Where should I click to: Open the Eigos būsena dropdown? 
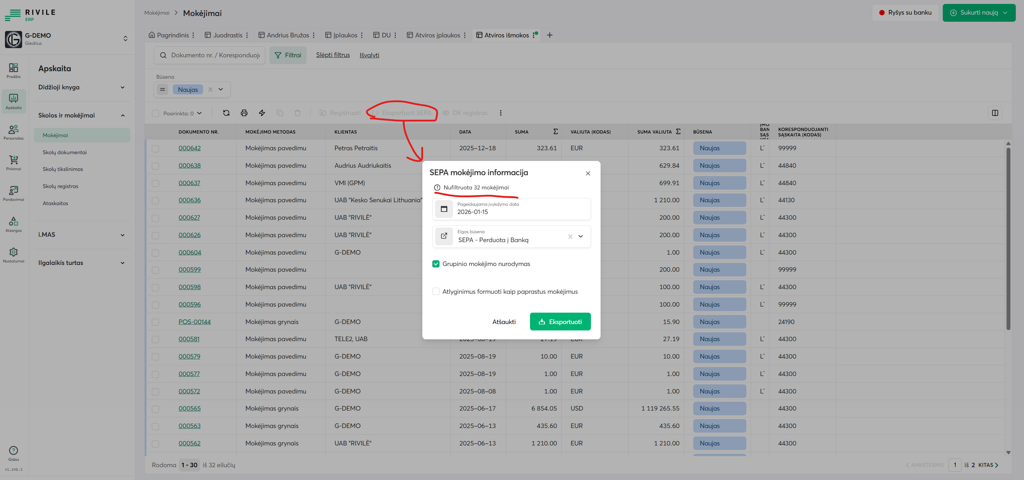(581, 237)
